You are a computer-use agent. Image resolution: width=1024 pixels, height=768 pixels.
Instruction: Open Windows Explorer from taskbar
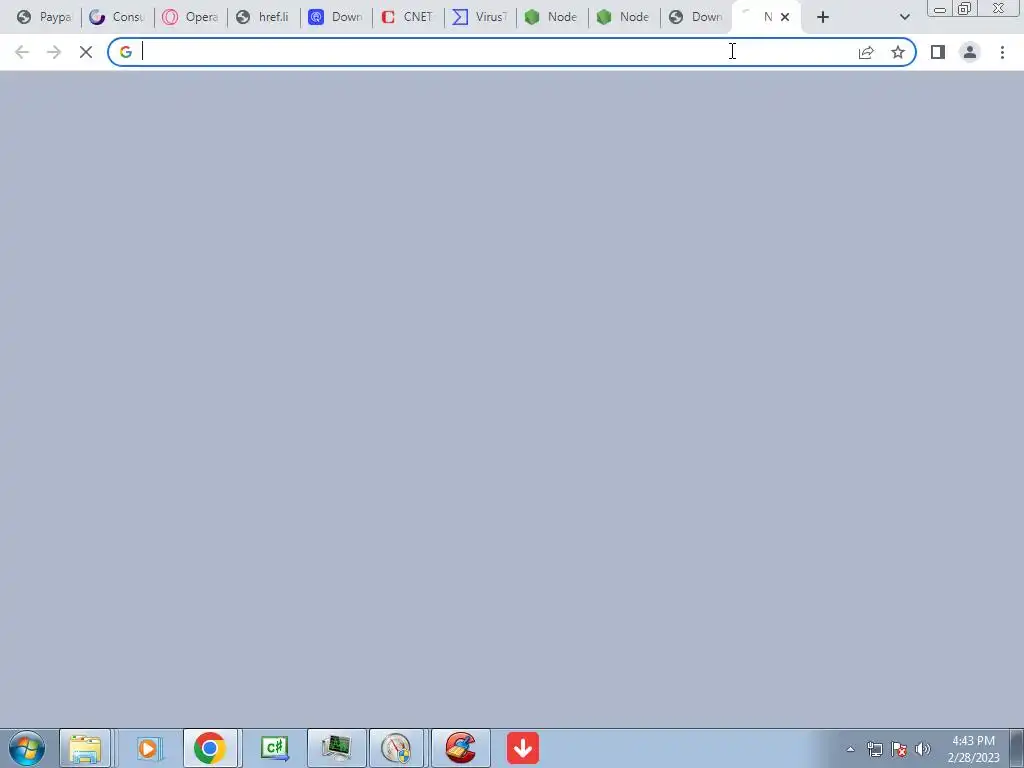(x=86, y=748)
